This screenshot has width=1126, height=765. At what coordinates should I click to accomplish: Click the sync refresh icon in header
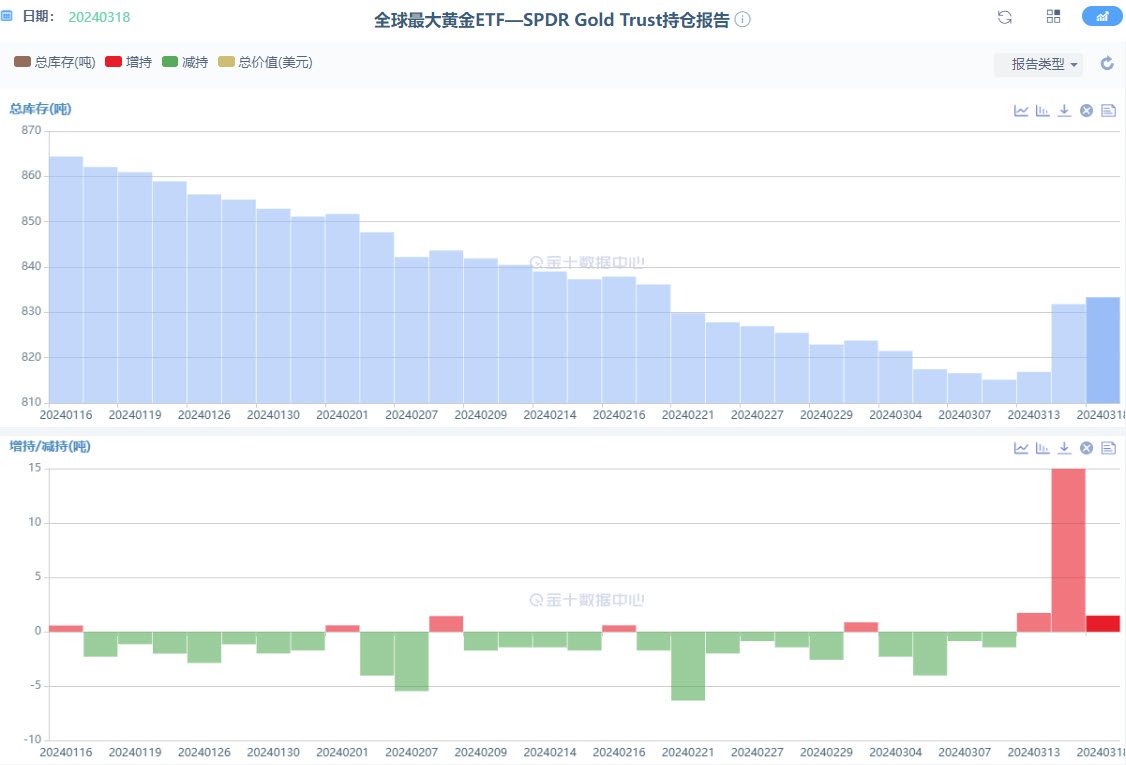[1005, 17]
